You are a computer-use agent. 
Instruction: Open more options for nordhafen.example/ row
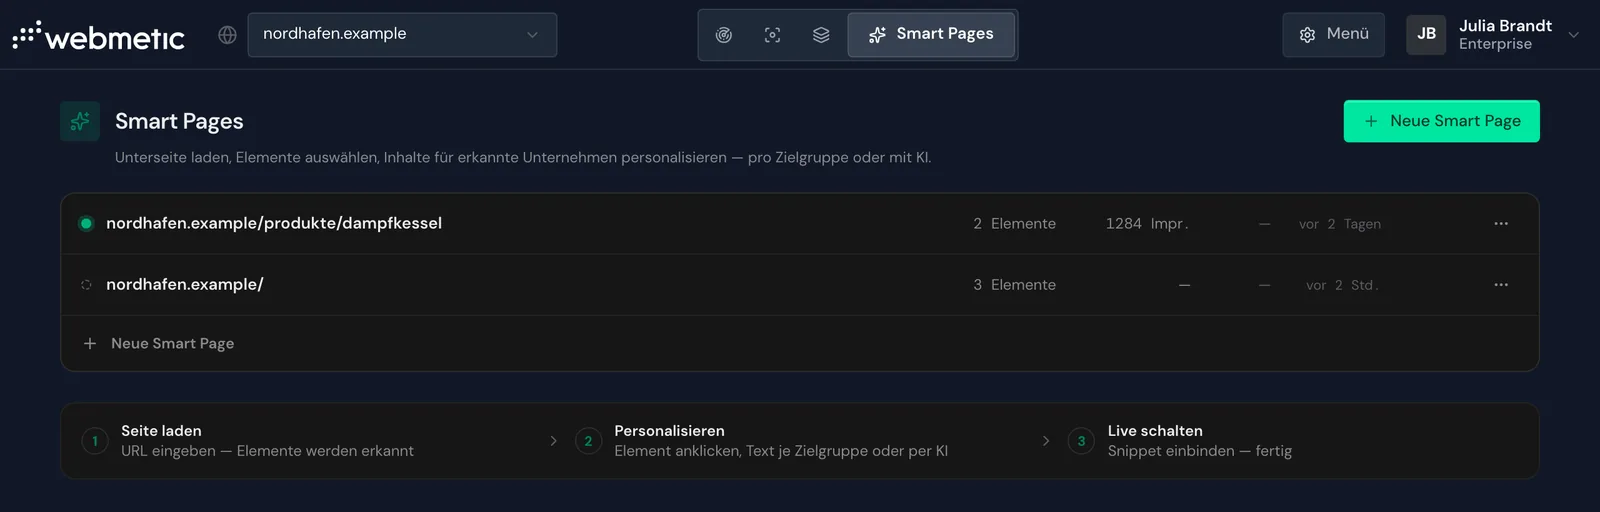click(1501, 285)
